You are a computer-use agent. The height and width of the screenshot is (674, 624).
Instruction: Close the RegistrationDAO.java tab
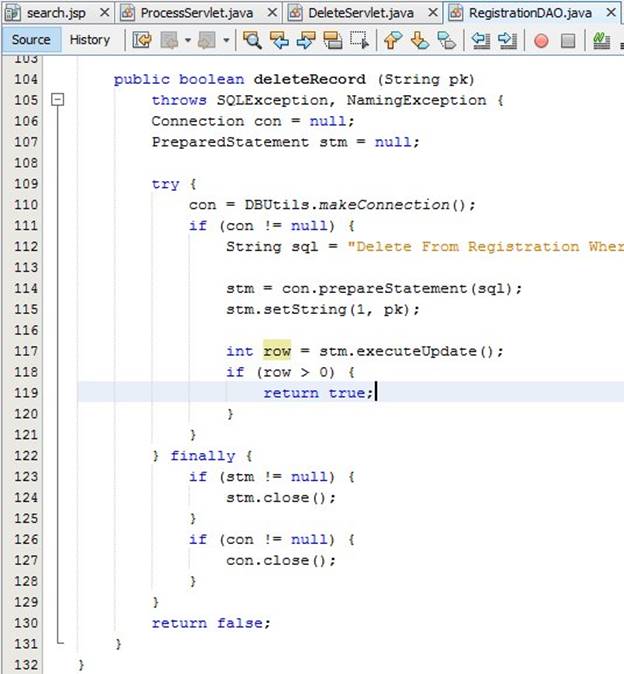tap(611, 13)
